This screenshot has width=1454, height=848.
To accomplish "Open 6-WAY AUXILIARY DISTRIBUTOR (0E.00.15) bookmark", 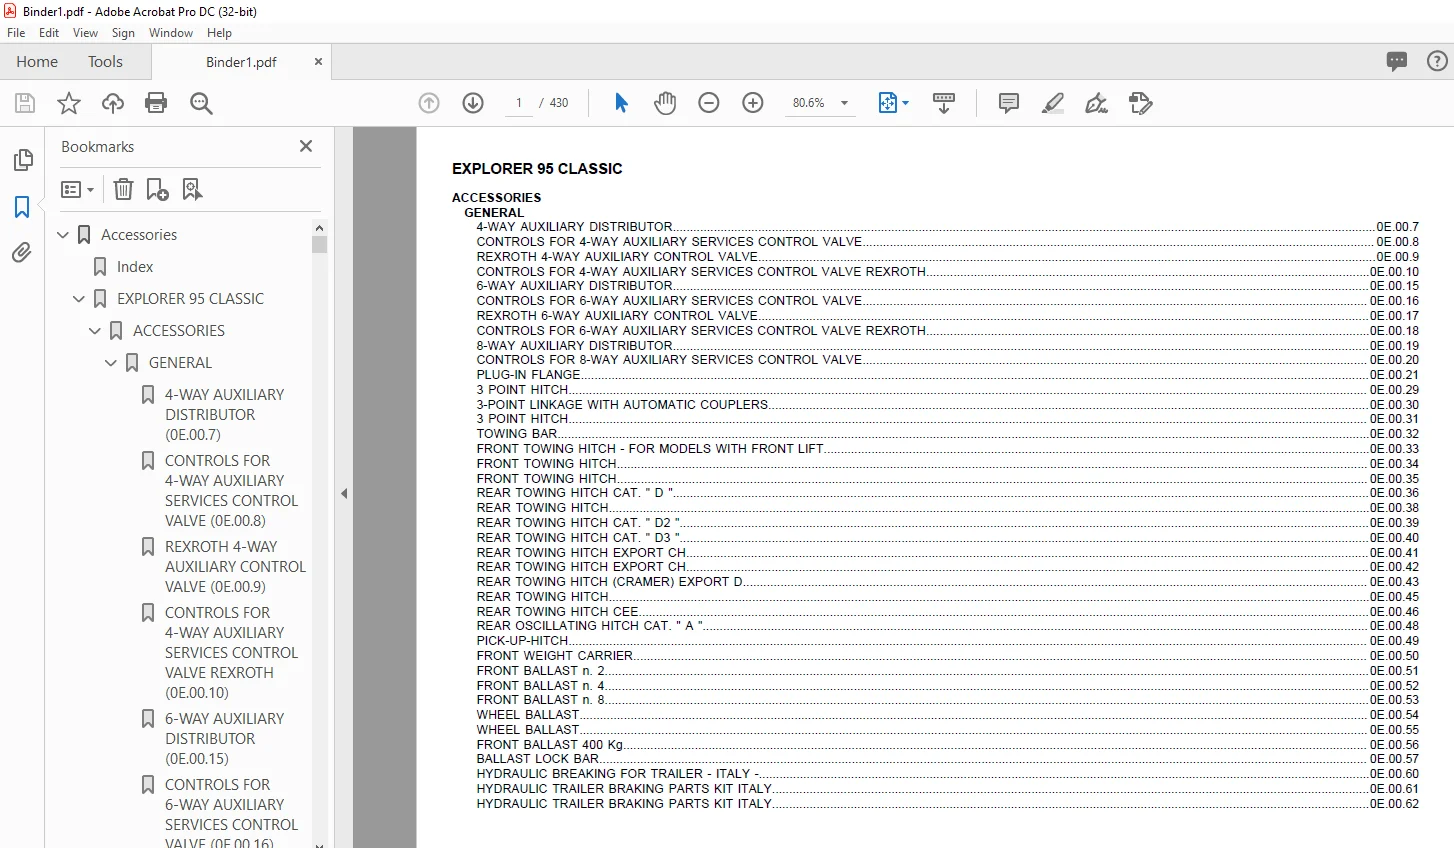I will pos(224,739).
